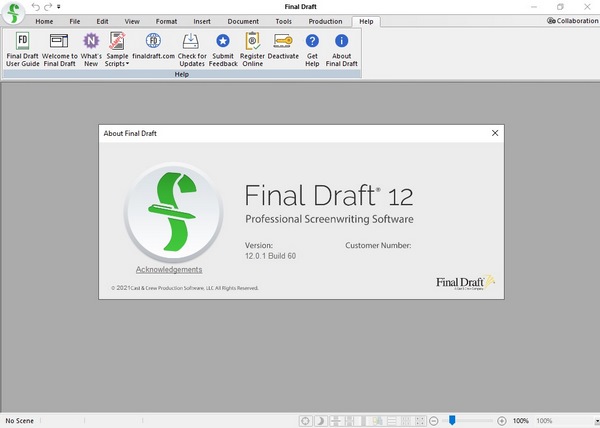This screenshot has height=428, width=600.
Task: Open the Acknowledgements link
Action: [x=169, y=270]
